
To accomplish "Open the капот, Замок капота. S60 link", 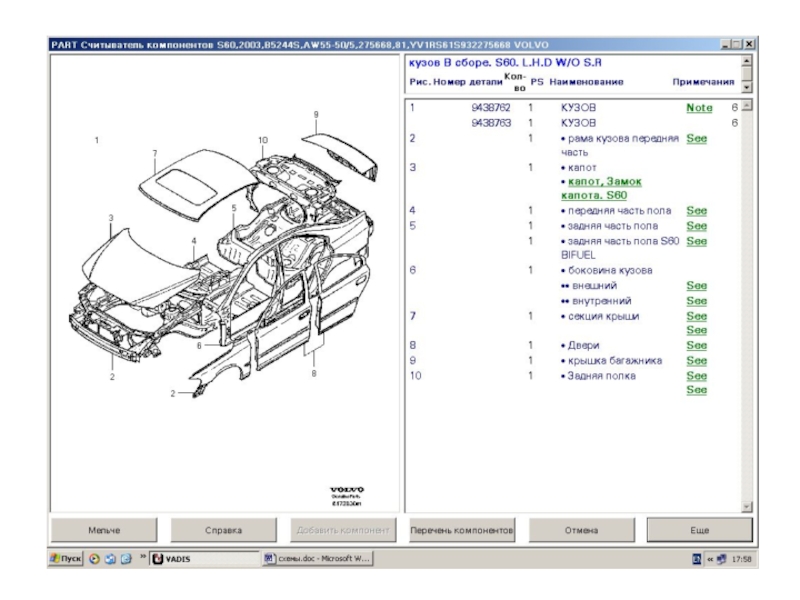I will [601, 188].
